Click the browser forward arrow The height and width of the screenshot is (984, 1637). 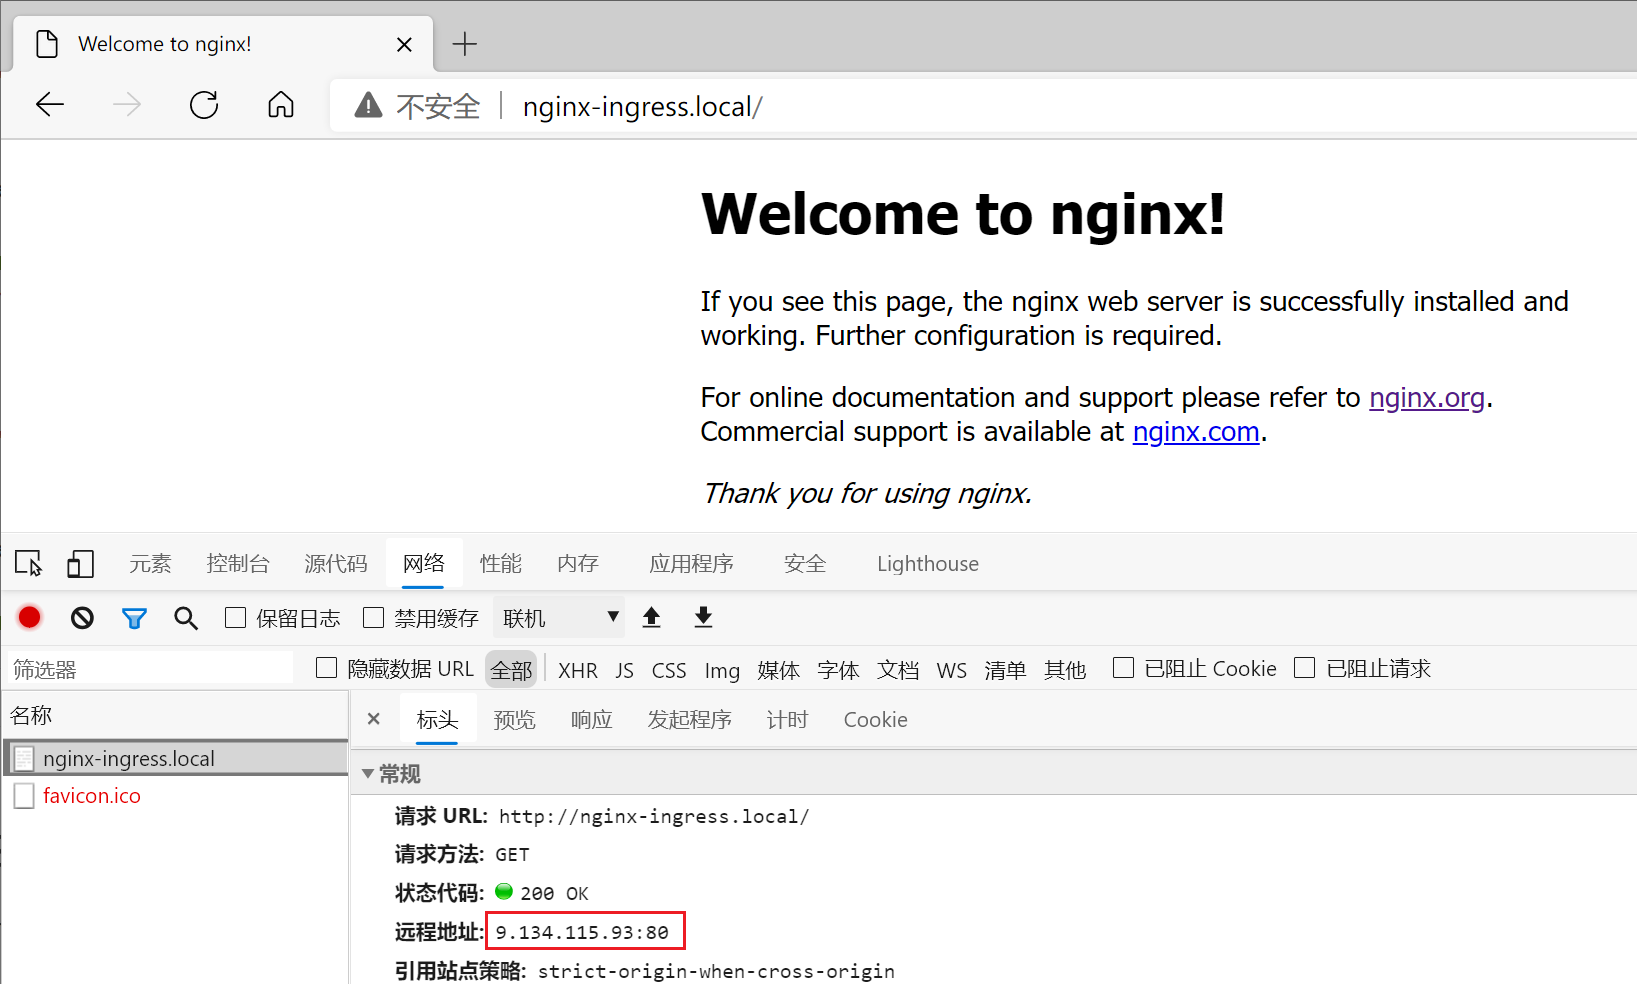point(127,104)
